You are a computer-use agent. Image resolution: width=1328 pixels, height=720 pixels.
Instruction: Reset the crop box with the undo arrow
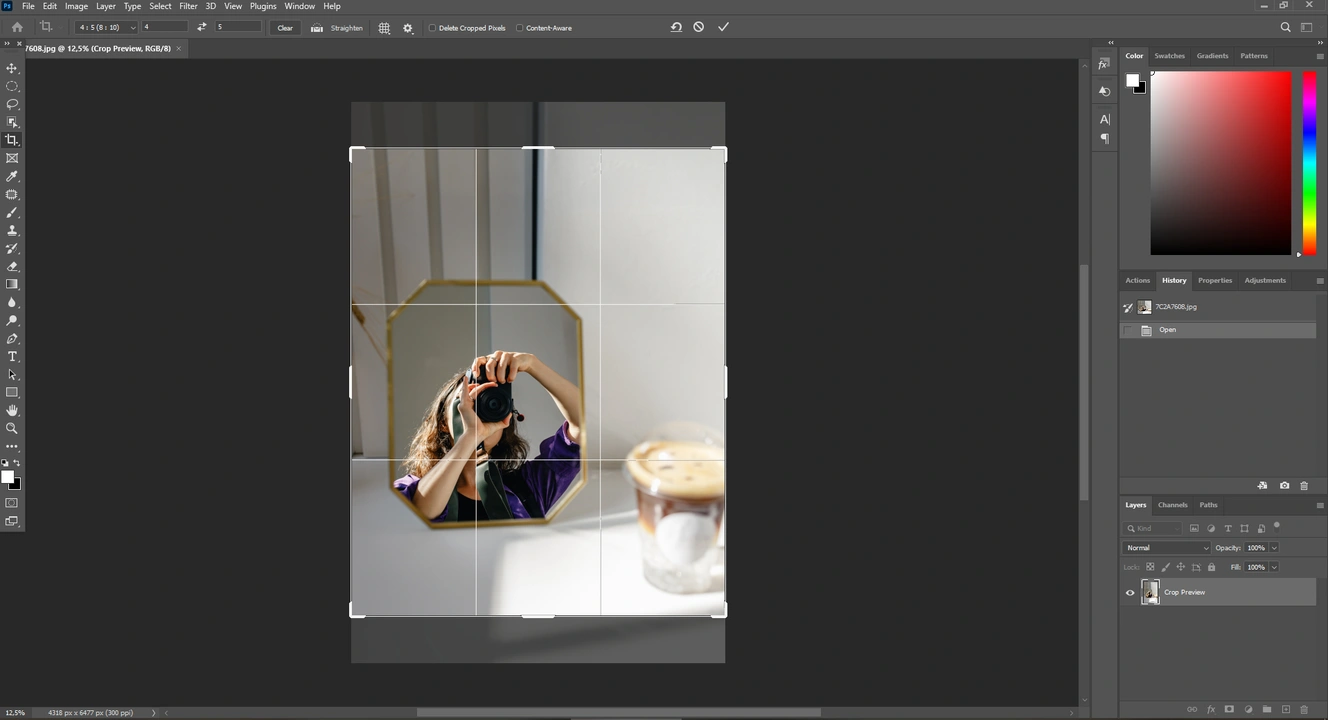click(x=676, y=27)
